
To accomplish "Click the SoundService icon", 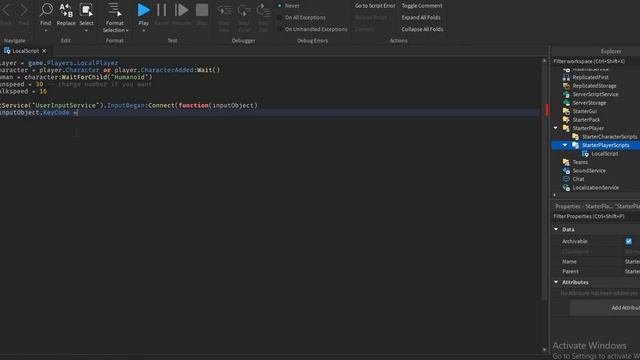I will pos(566,171).
